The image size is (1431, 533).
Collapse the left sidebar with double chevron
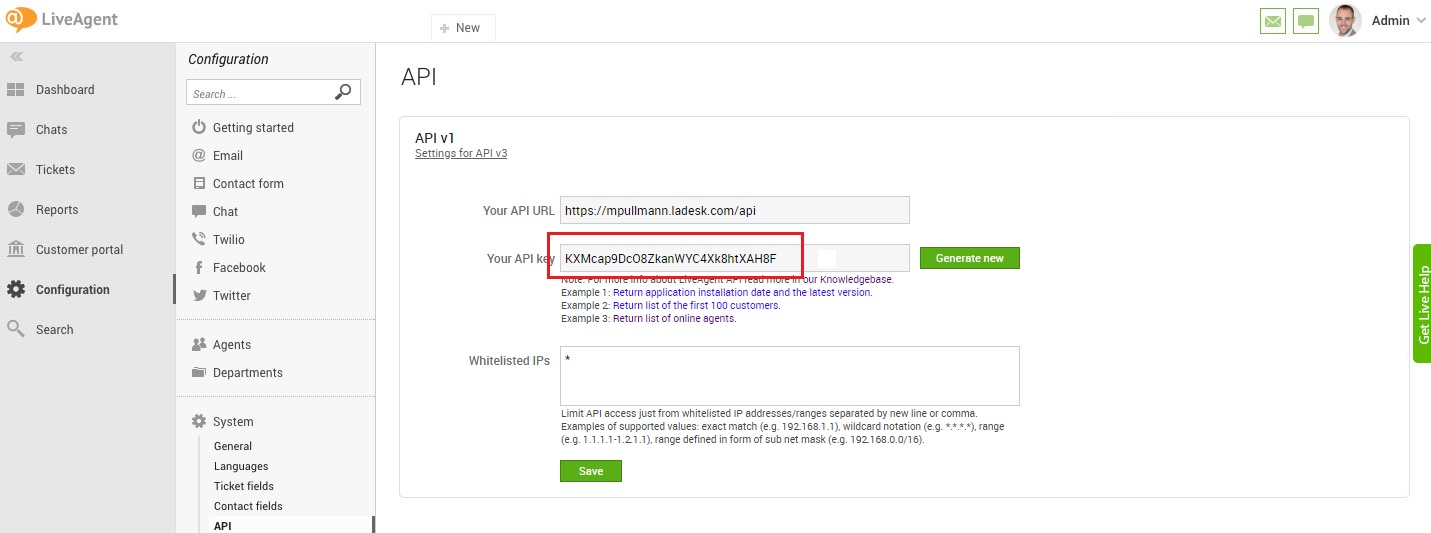(x=17, y=57)
